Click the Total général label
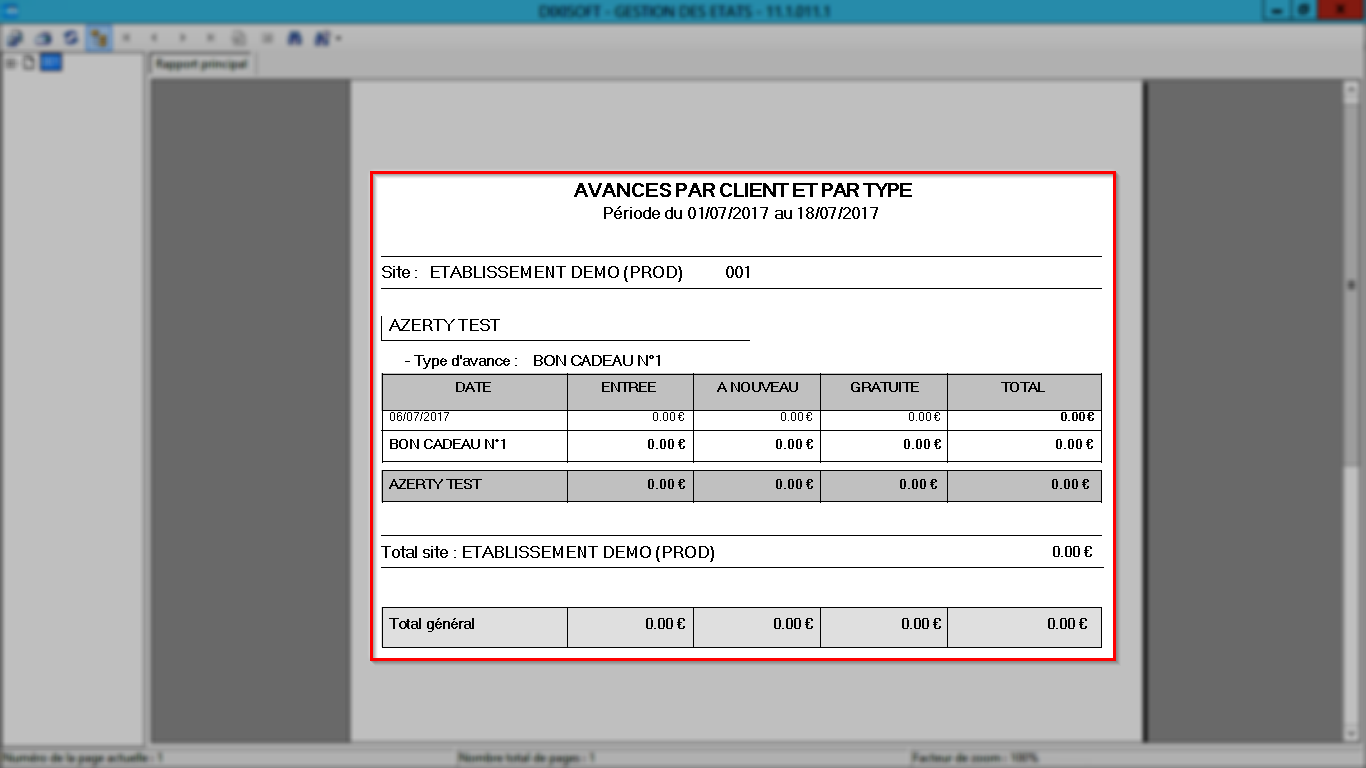The width and height of the screenshot is (1366, 768). [432, 624]
